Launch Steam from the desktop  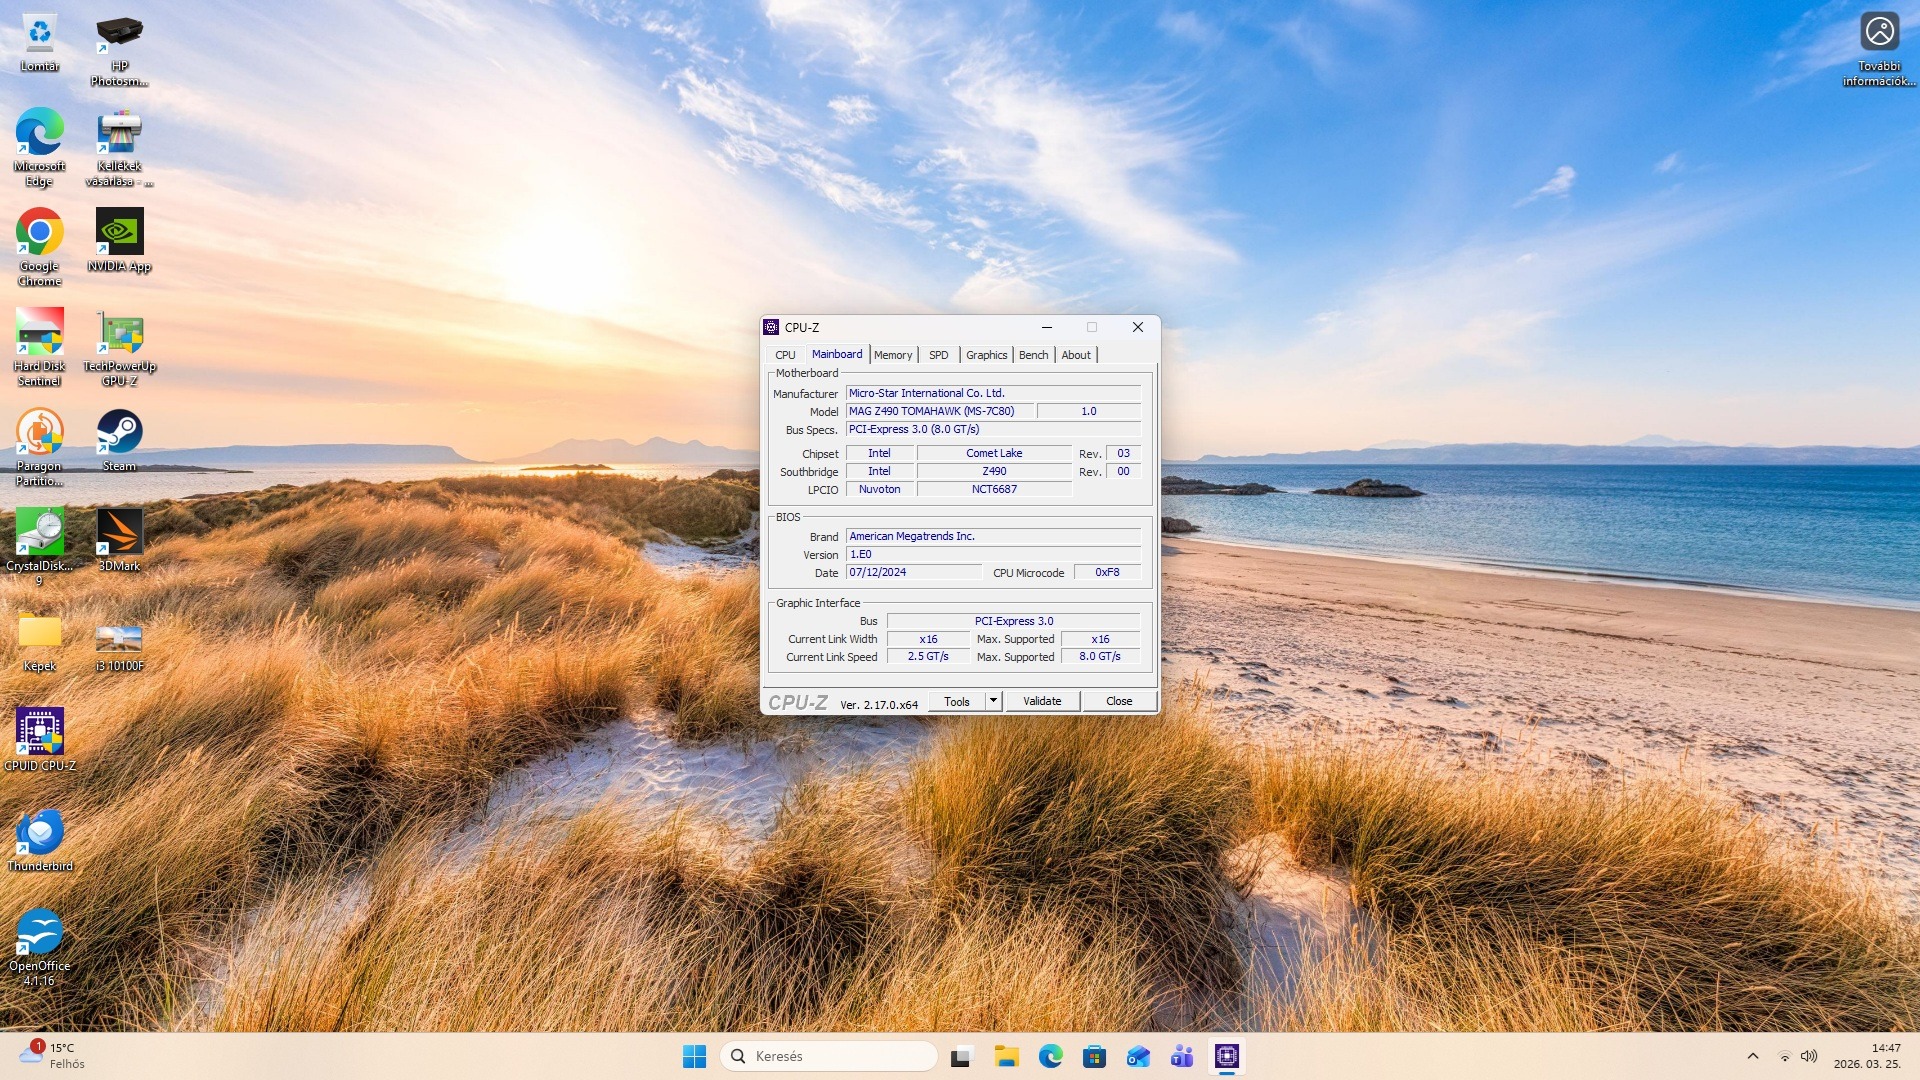[119, 433]
